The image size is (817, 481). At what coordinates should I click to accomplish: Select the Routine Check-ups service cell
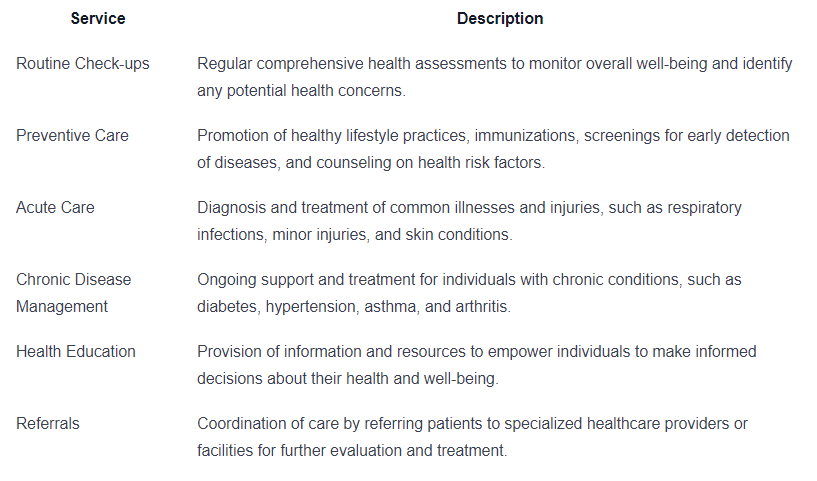pyautogui.click(x=83, y=64)
